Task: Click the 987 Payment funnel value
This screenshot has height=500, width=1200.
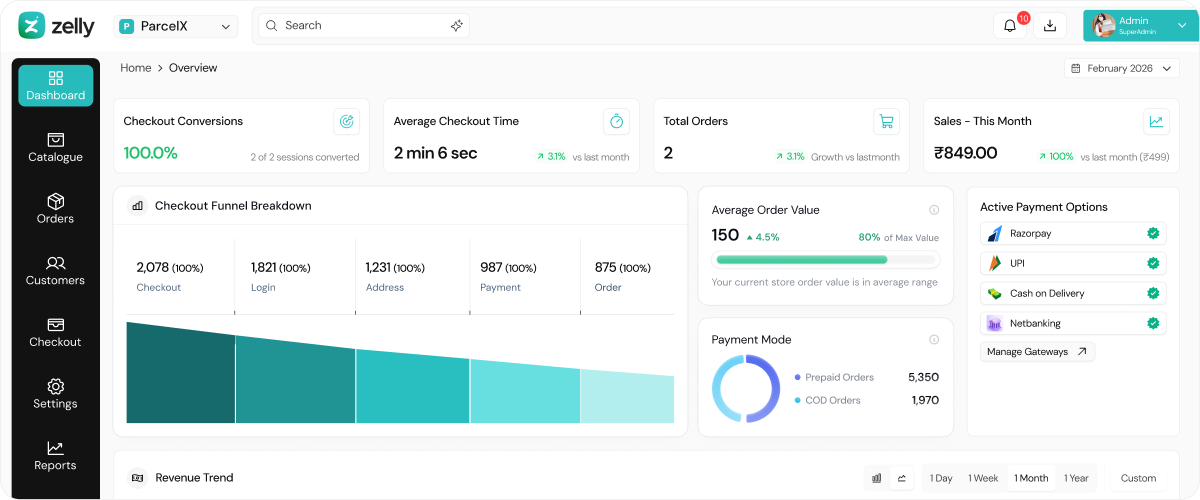Action: [508, 268]
